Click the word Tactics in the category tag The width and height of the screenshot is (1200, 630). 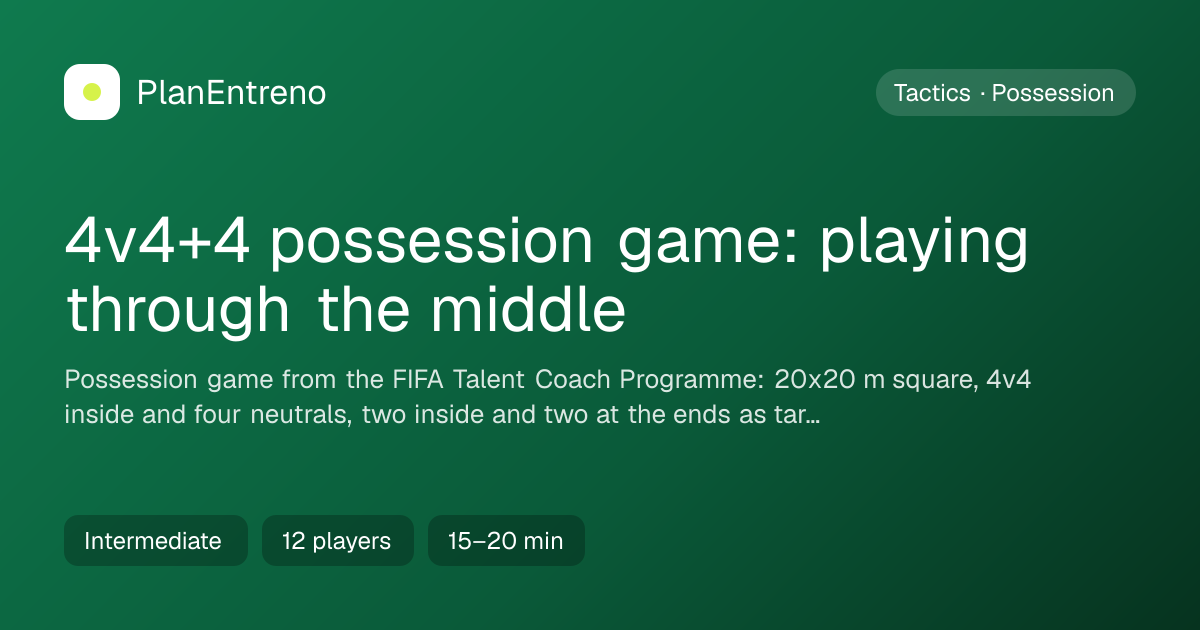click(x=932, y=93)
